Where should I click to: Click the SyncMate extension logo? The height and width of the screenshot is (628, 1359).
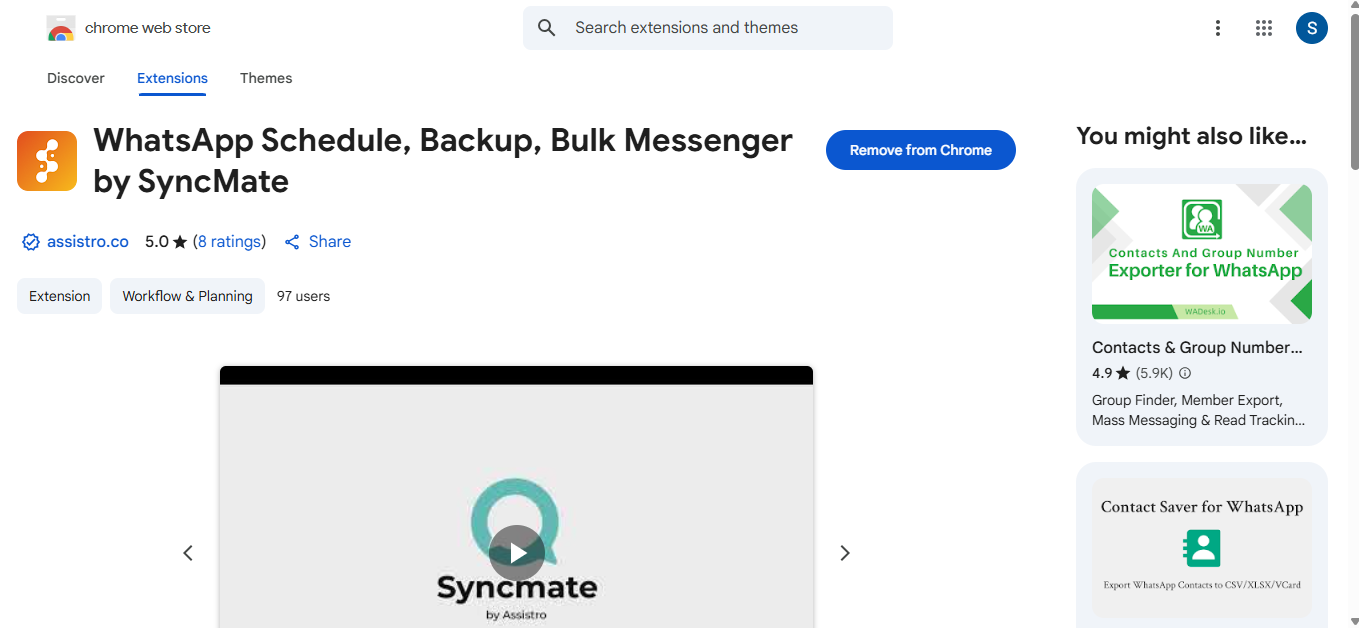(x=46, y=160)
